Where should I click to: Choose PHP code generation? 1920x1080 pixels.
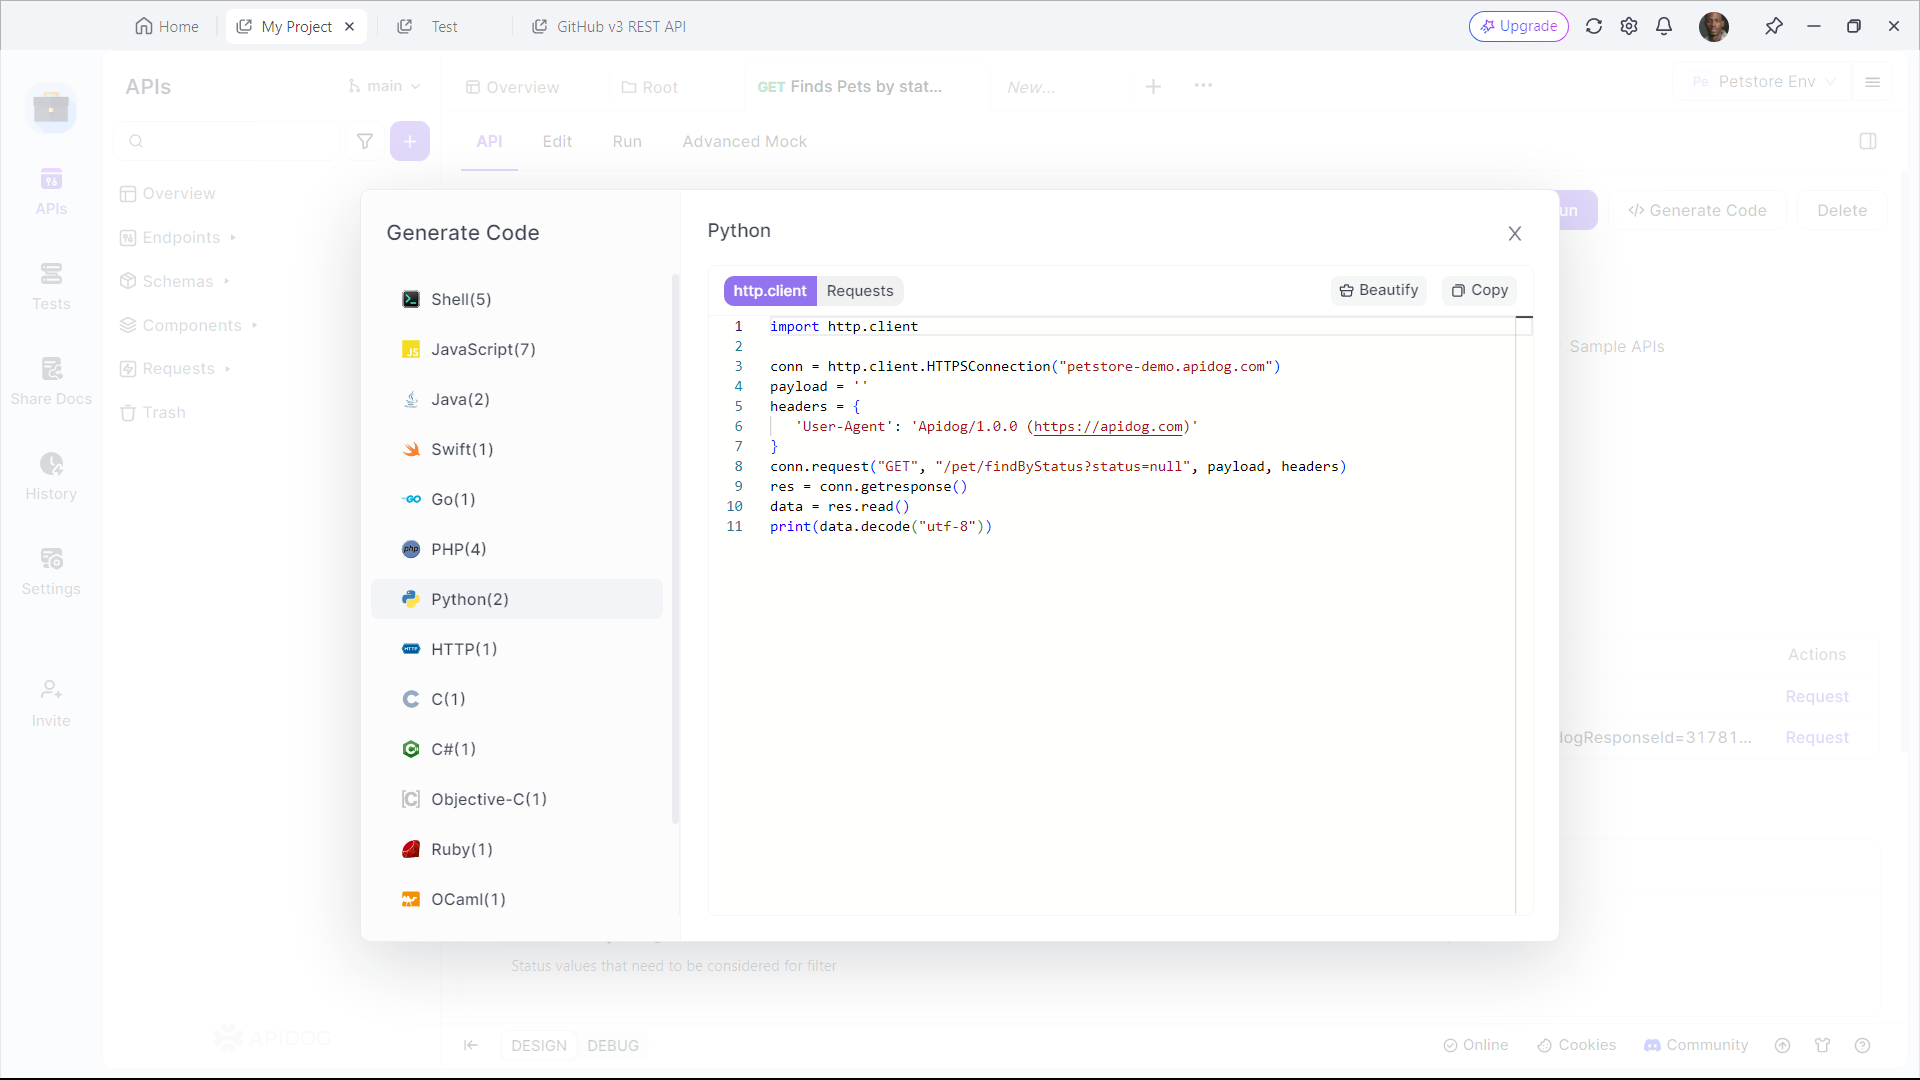516,549
